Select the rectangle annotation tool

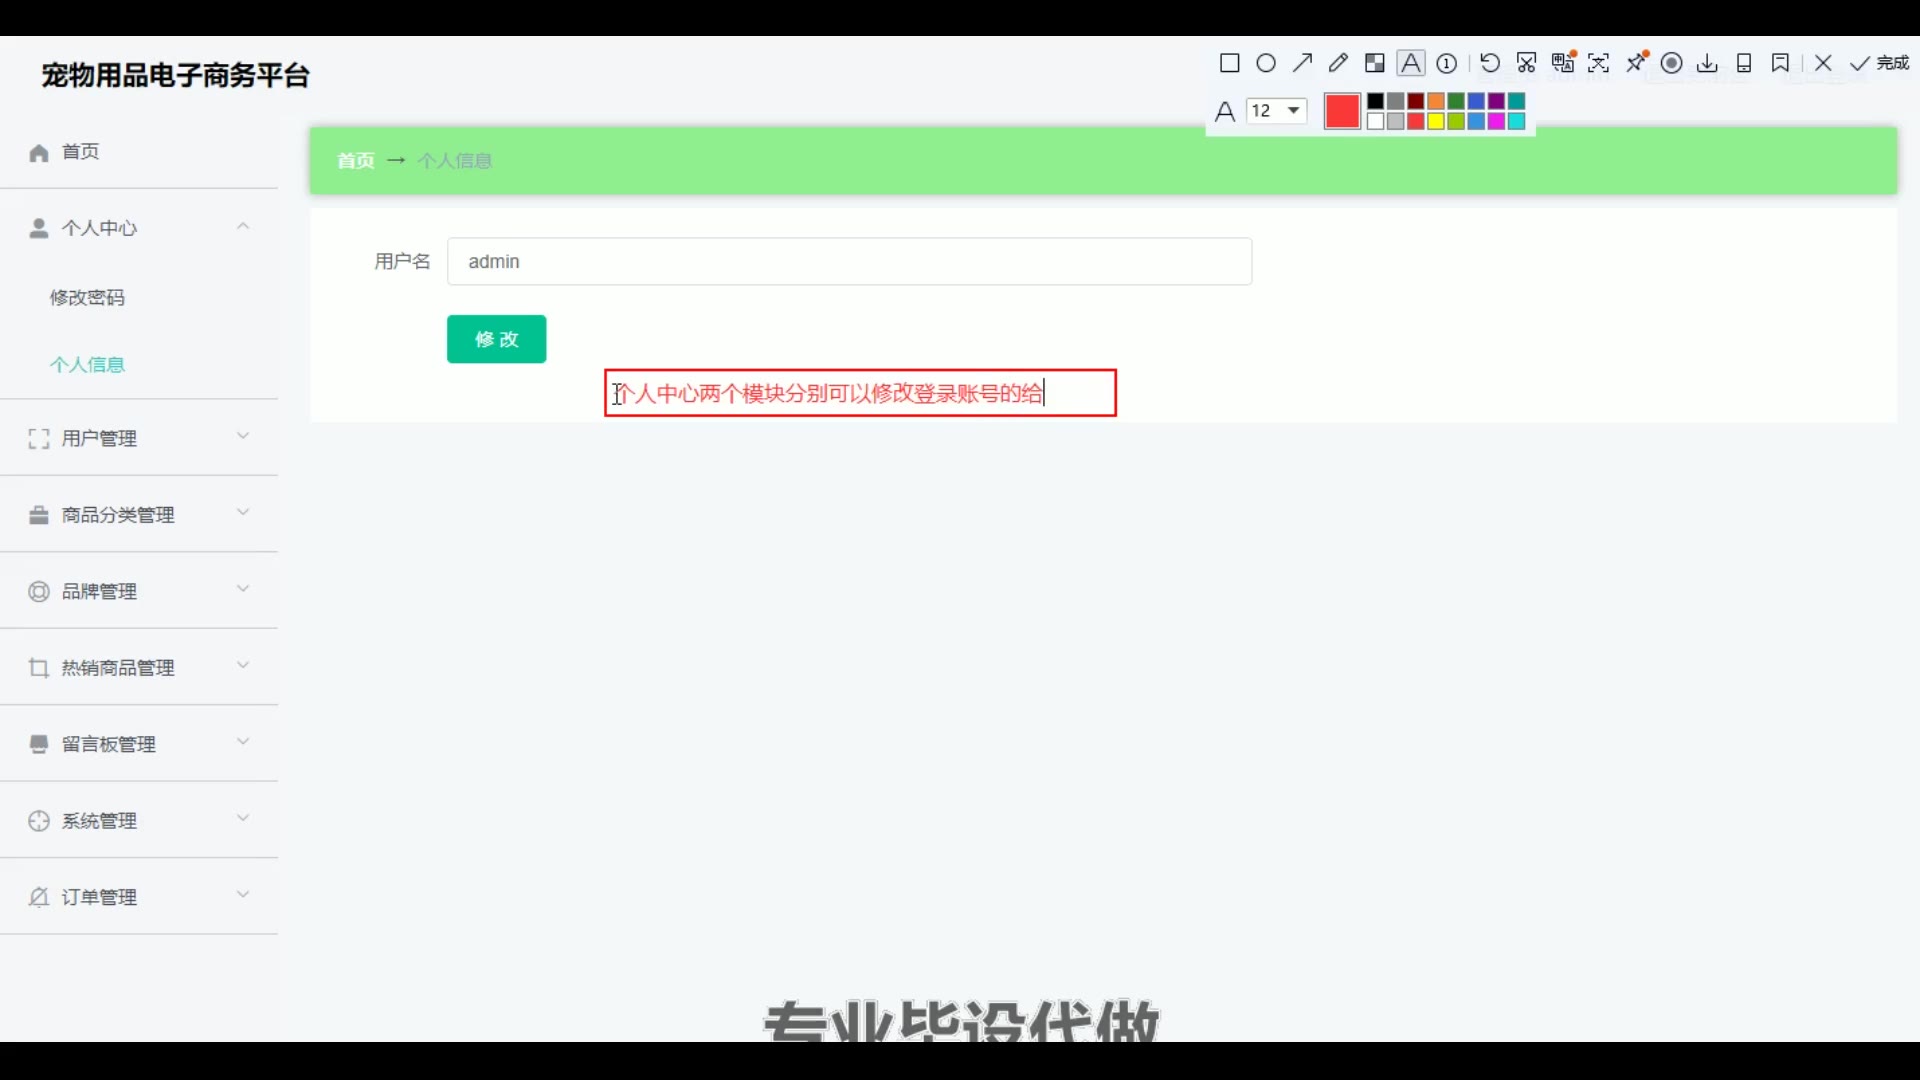coord(1229,64)
